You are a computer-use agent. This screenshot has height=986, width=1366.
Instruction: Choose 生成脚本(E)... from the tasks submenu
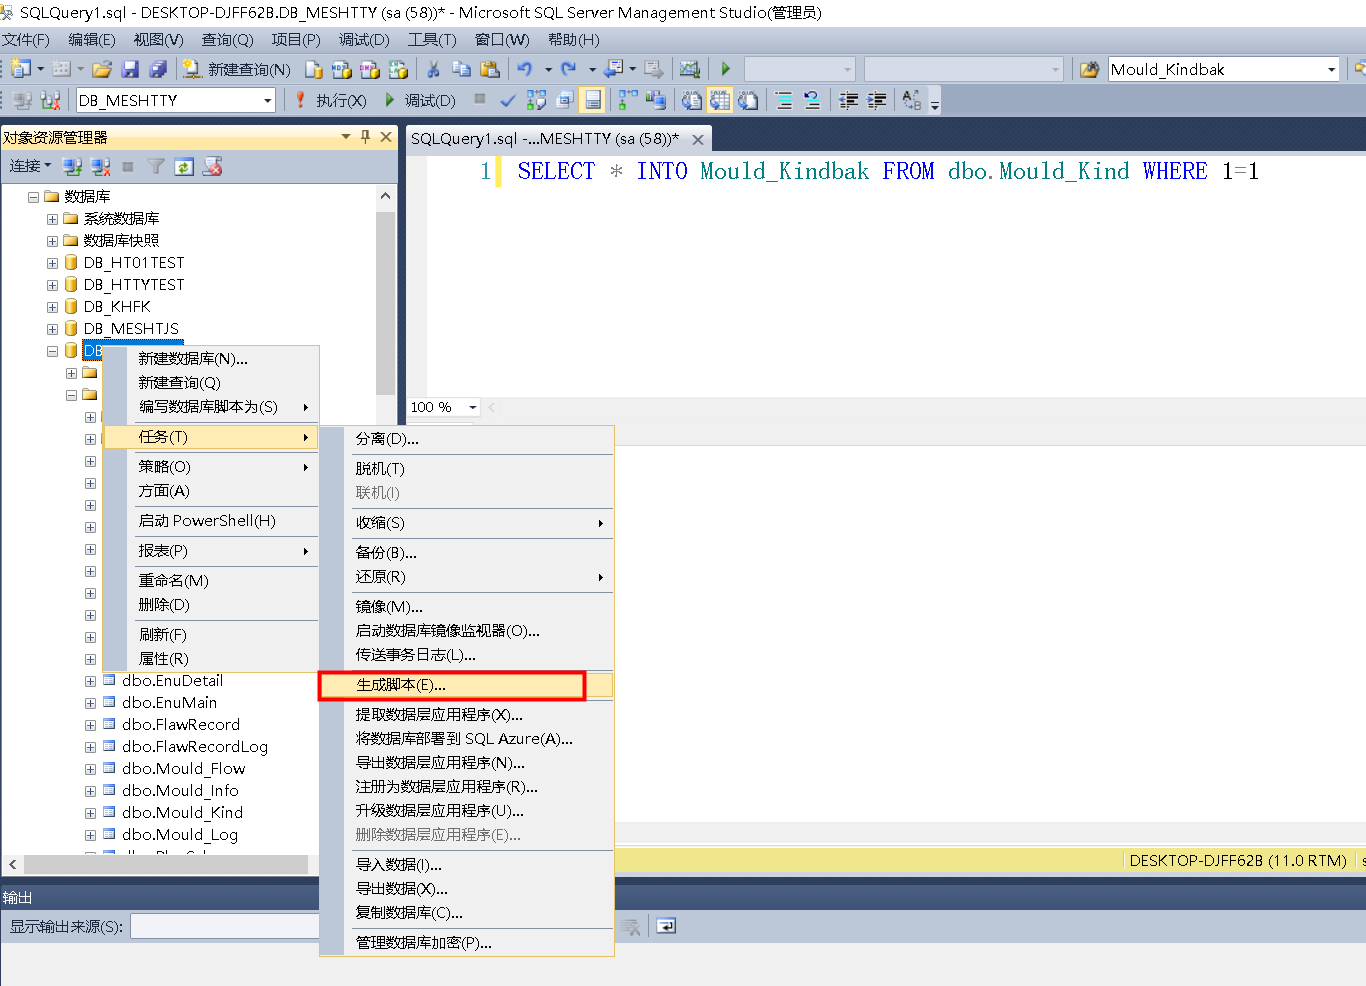point(466,685)
